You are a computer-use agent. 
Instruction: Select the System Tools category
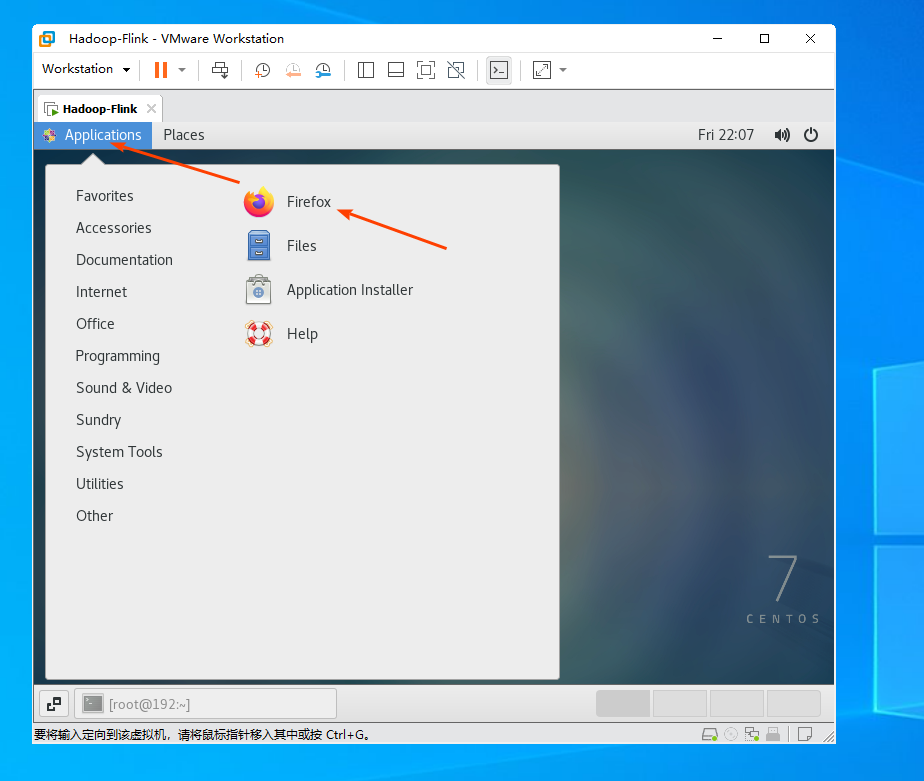(x=119, y=452)
